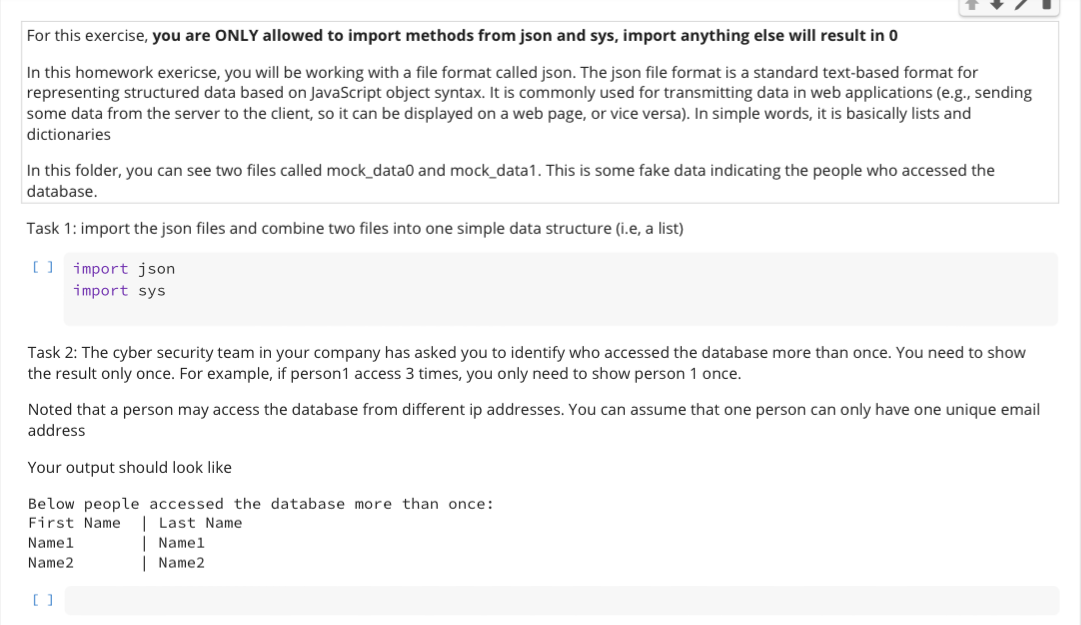Select the Task 1 text cell

pyautogui.click(x=355, y=229)
